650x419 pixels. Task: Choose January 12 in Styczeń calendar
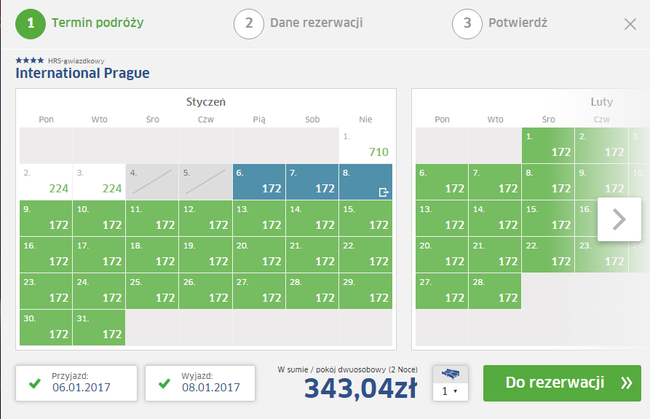(206, 218)
